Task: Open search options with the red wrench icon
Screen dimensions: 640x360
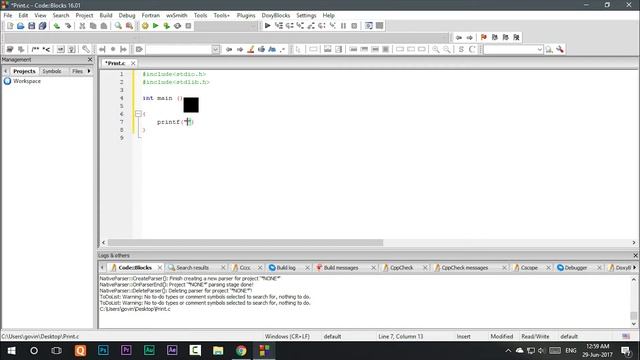Action: coord(560,49)
